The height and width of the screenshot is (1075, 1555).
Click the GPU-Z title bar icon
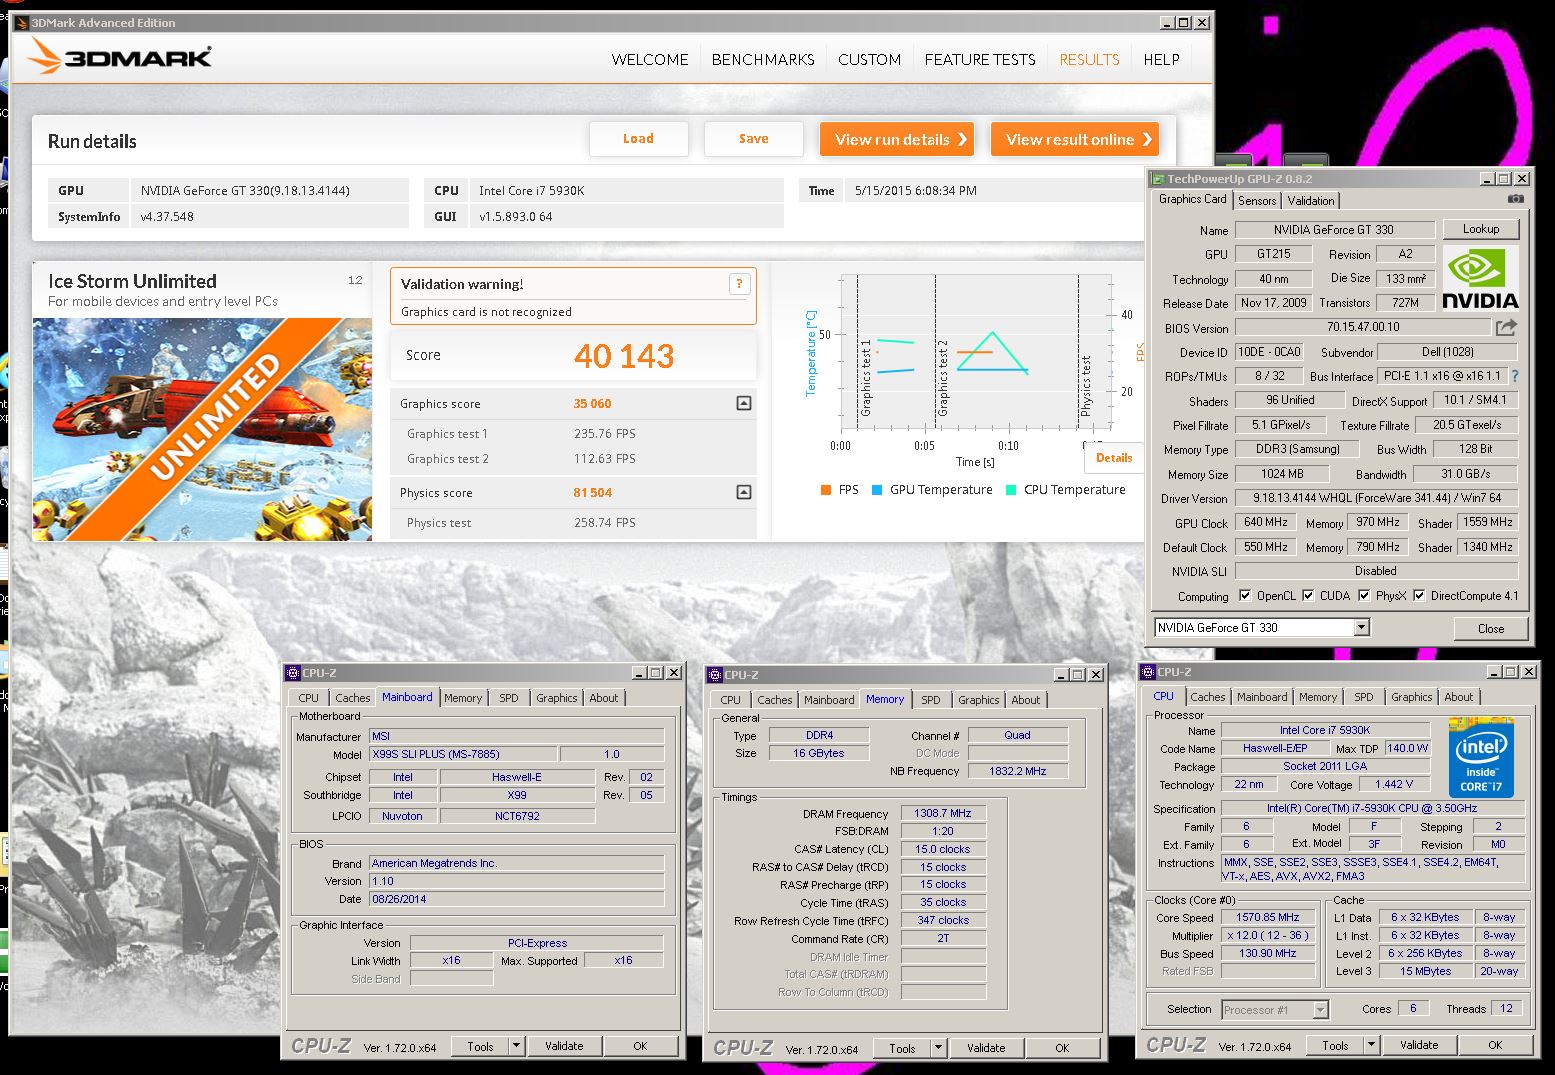[1158, 179]
